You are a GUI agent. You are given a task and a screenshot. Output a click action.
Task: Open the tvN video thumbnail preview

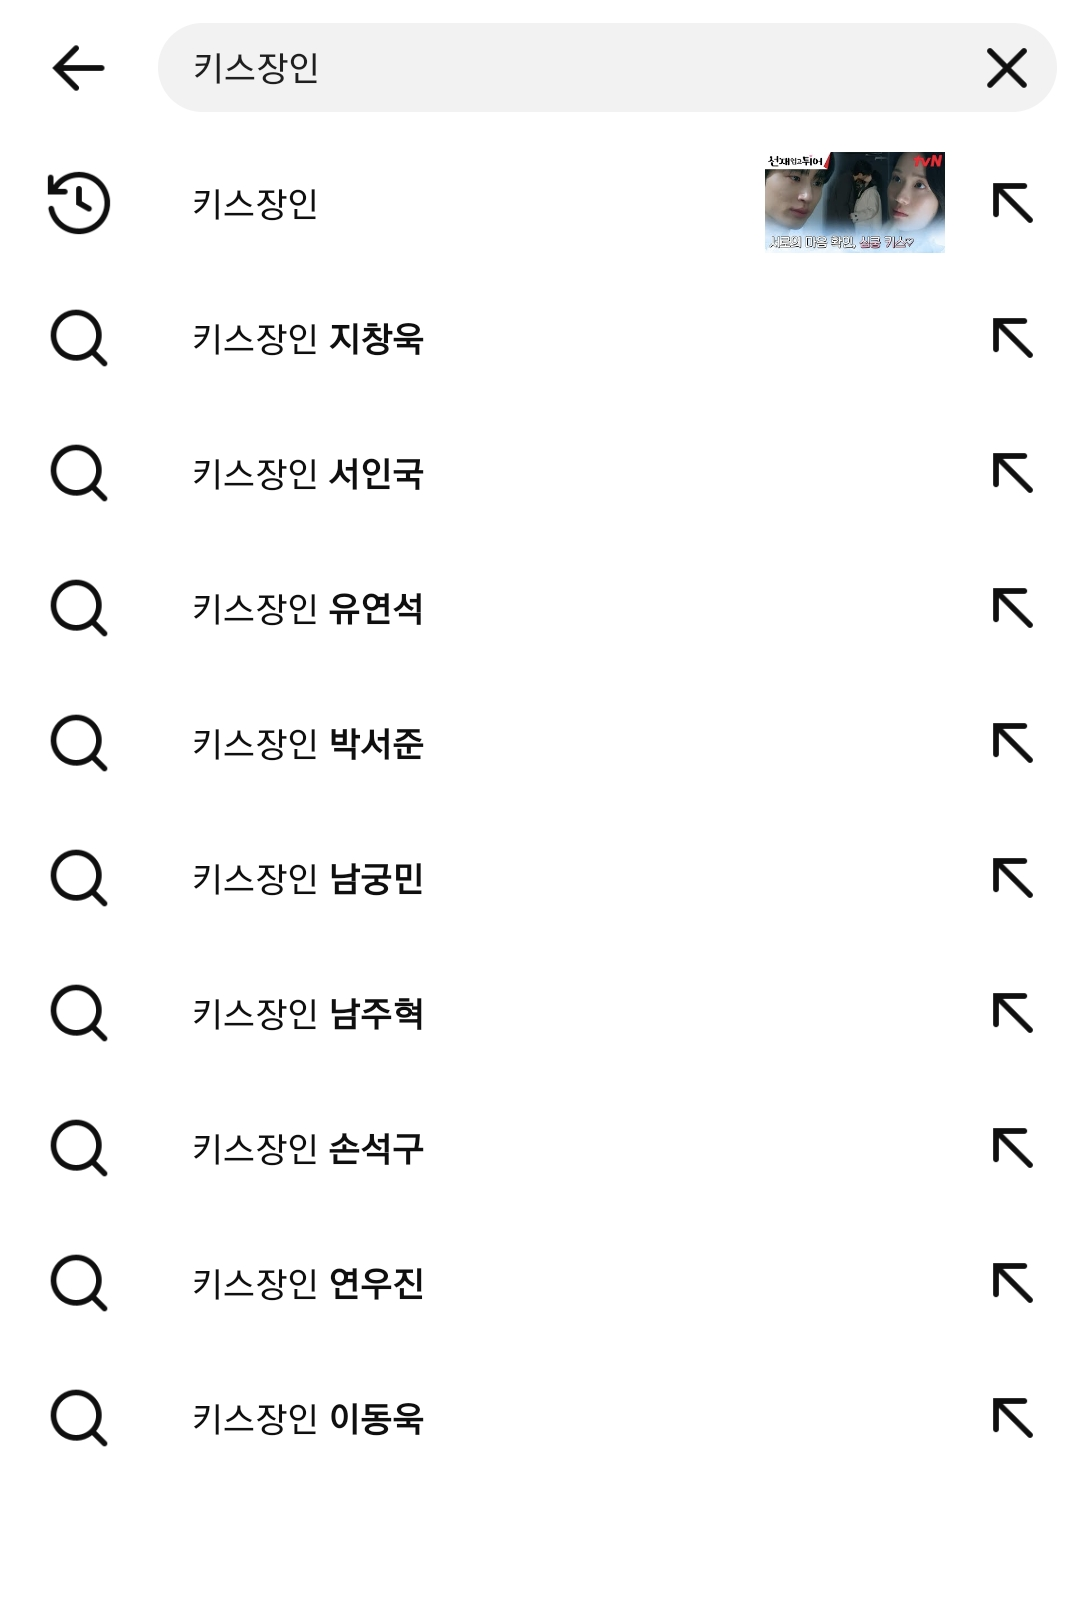854,202
